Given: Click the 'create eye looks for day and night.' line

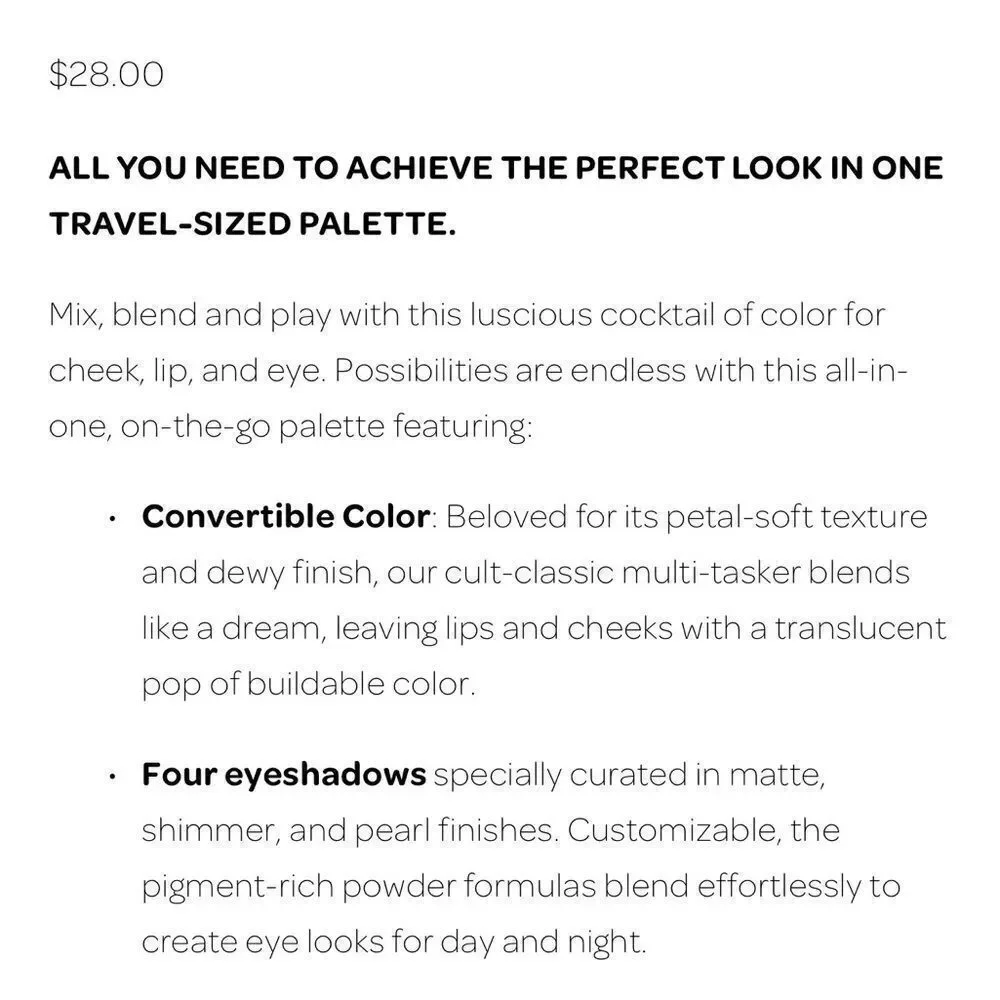Looking at the screenshot, I should coord(394,943).
